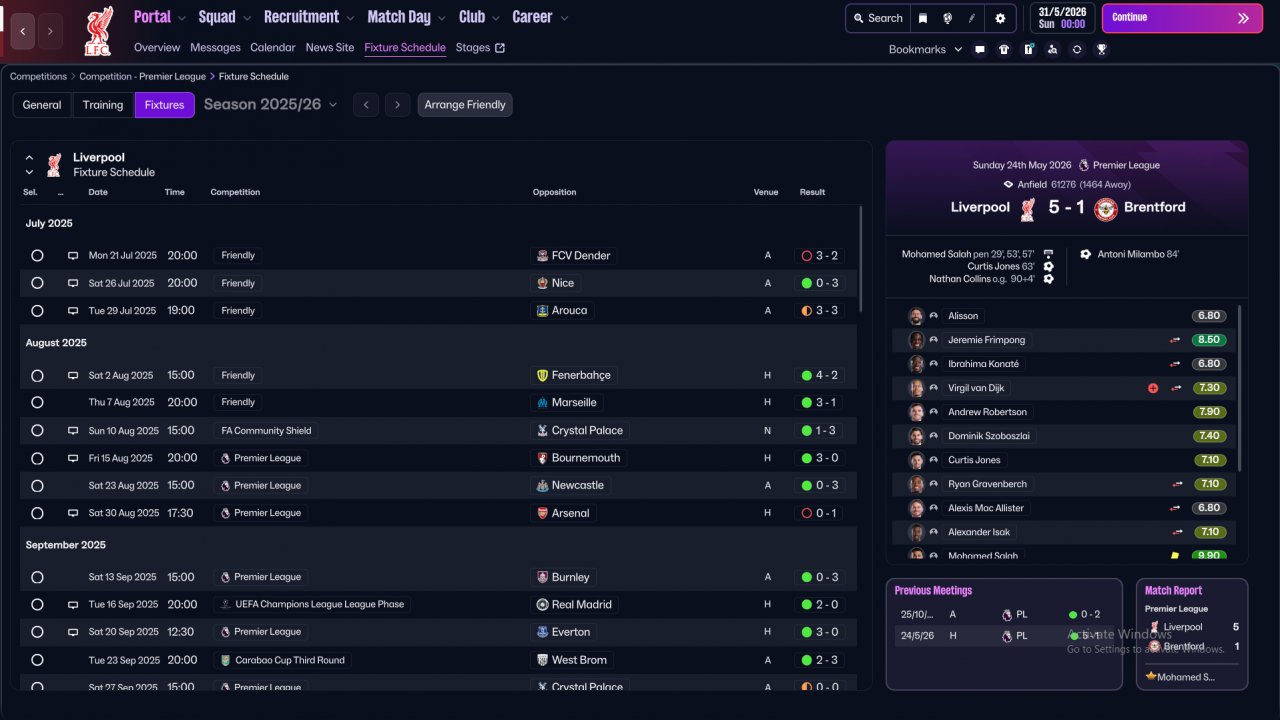The width and height of the screenshot is (1280, 720).
Task: Open the Career dropdown menu
Action: [540, 17]
